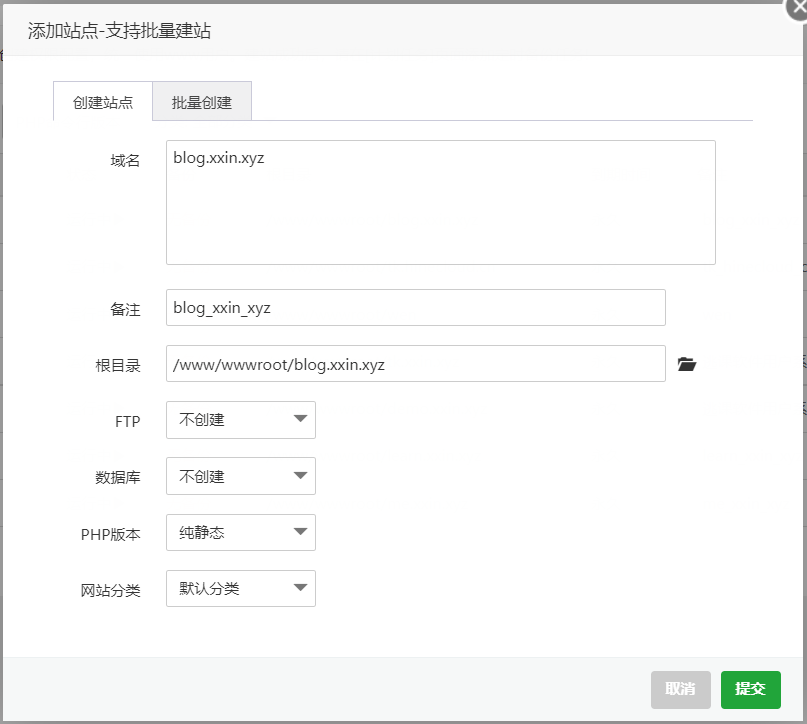Open the 批量创建 tab

pos(201,102)
